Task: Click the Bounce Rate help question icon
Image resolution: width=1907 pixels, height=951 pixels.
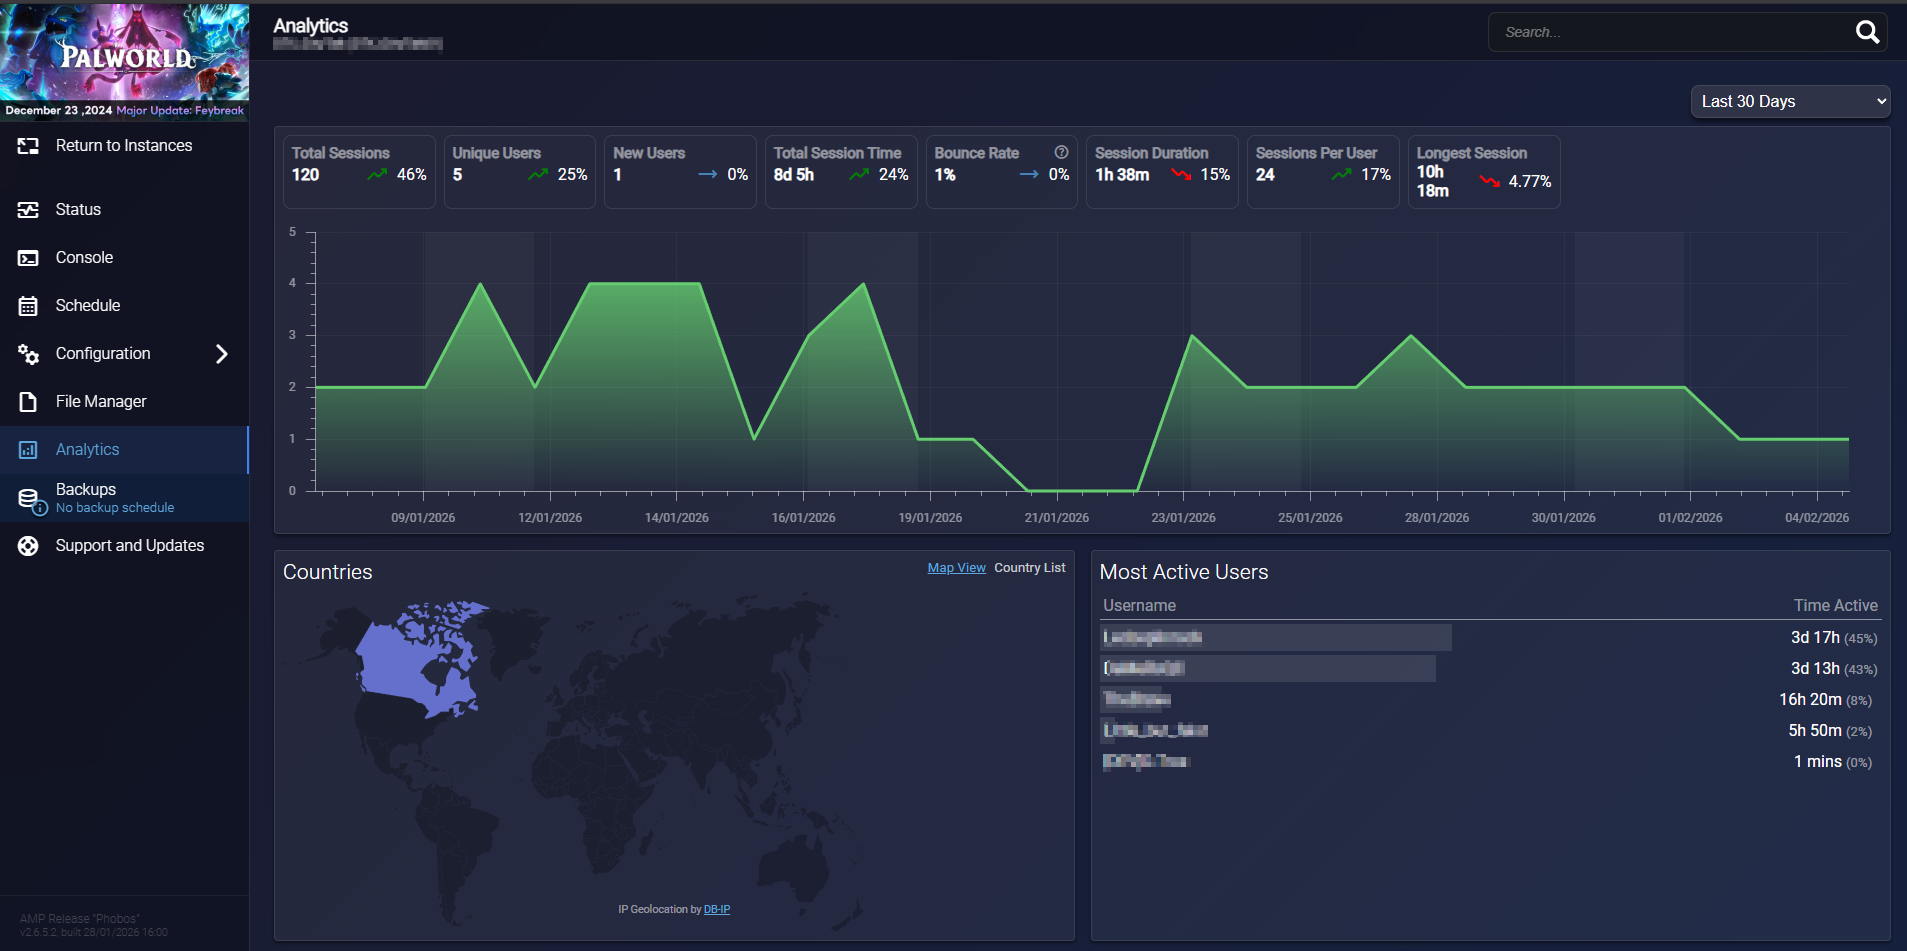Action: 1061,152
